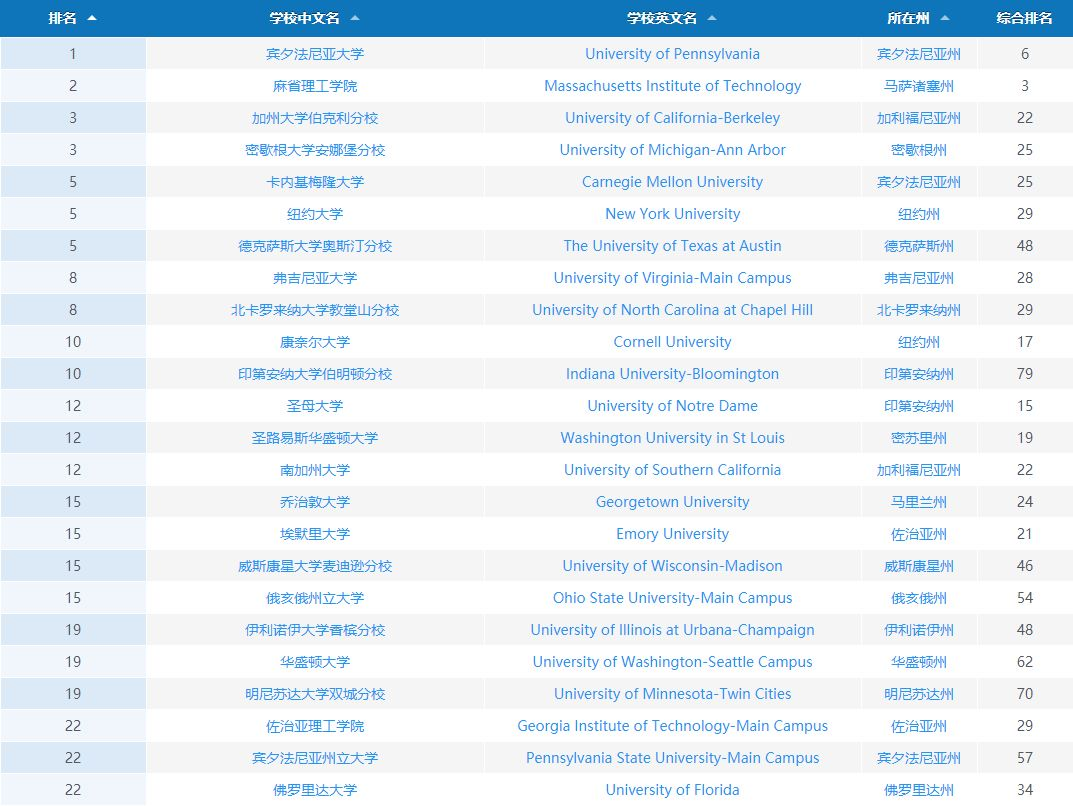The width and height of the screenshot is (1073, 806).
Task: Sort table by 综合排名 column header
Action: click(1024, 18)
